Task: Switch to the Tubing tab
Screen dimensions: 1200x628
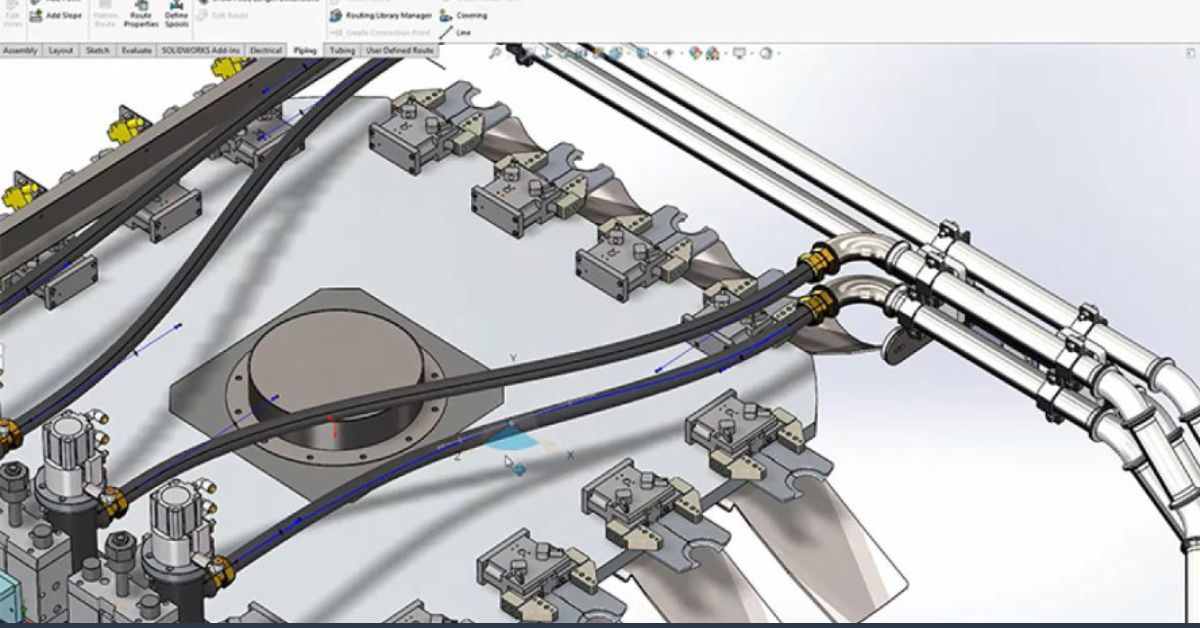Action: click(343, 48)
